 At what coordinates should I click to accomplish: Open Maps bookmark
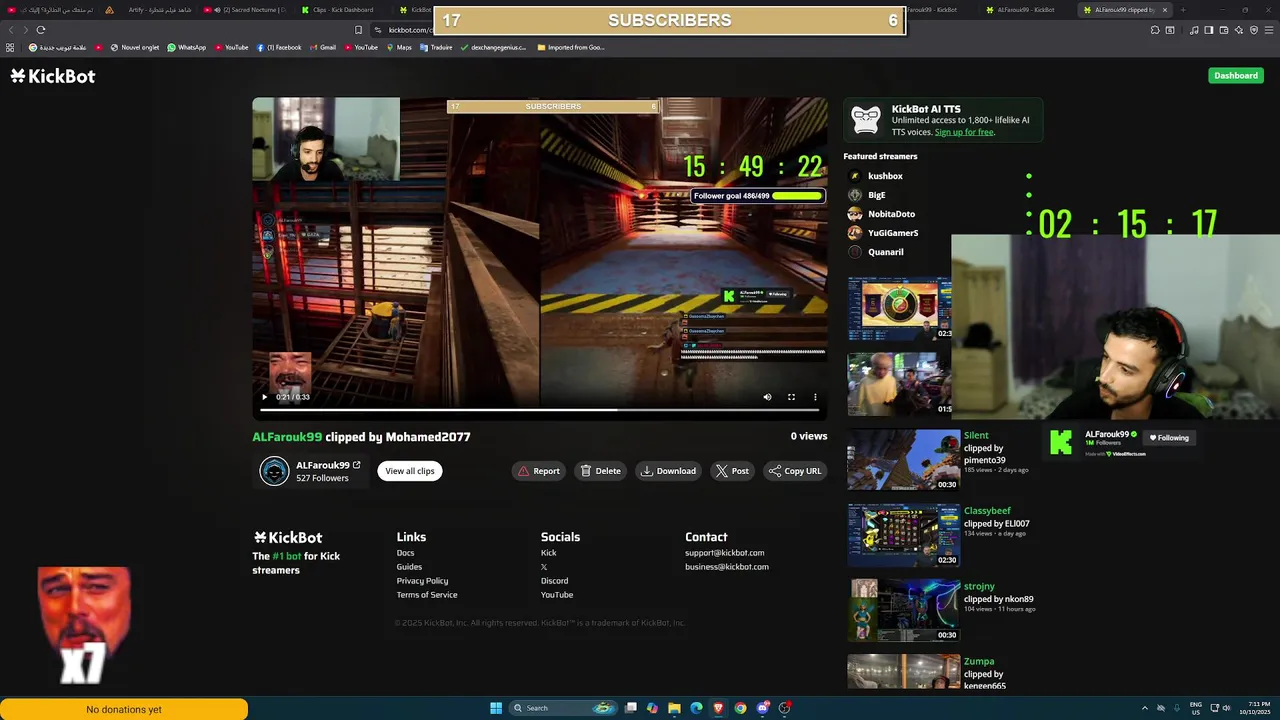[x=398, y=47]
